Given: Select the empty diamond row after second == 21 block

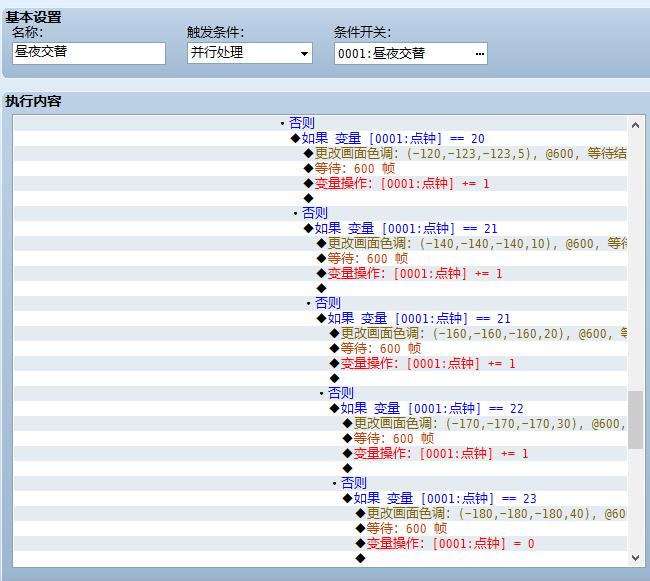Looking at the screenshot, I should pyautogui.click(x=320, y=378).
